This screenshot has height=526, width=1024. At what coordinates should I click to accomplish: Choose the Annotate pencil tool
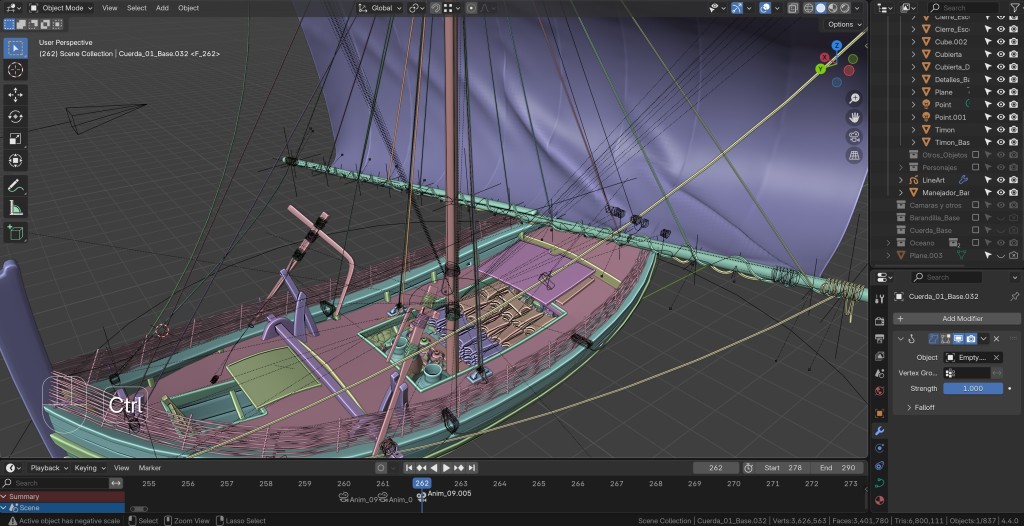click(16, 186)
